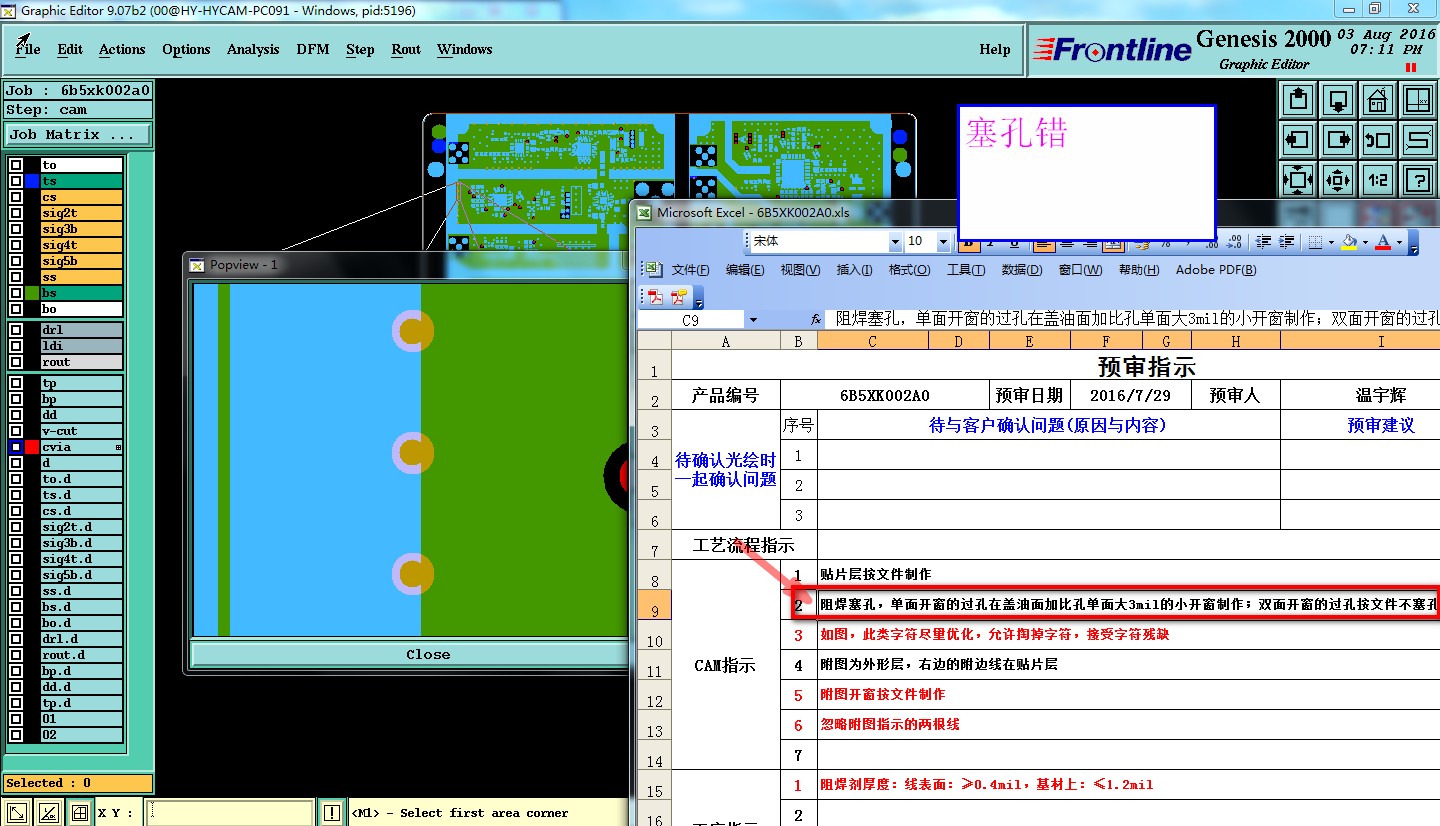Toggle the checkbox for layer drl
This screenshot has height=826, width=1440.
coord(16,330)
